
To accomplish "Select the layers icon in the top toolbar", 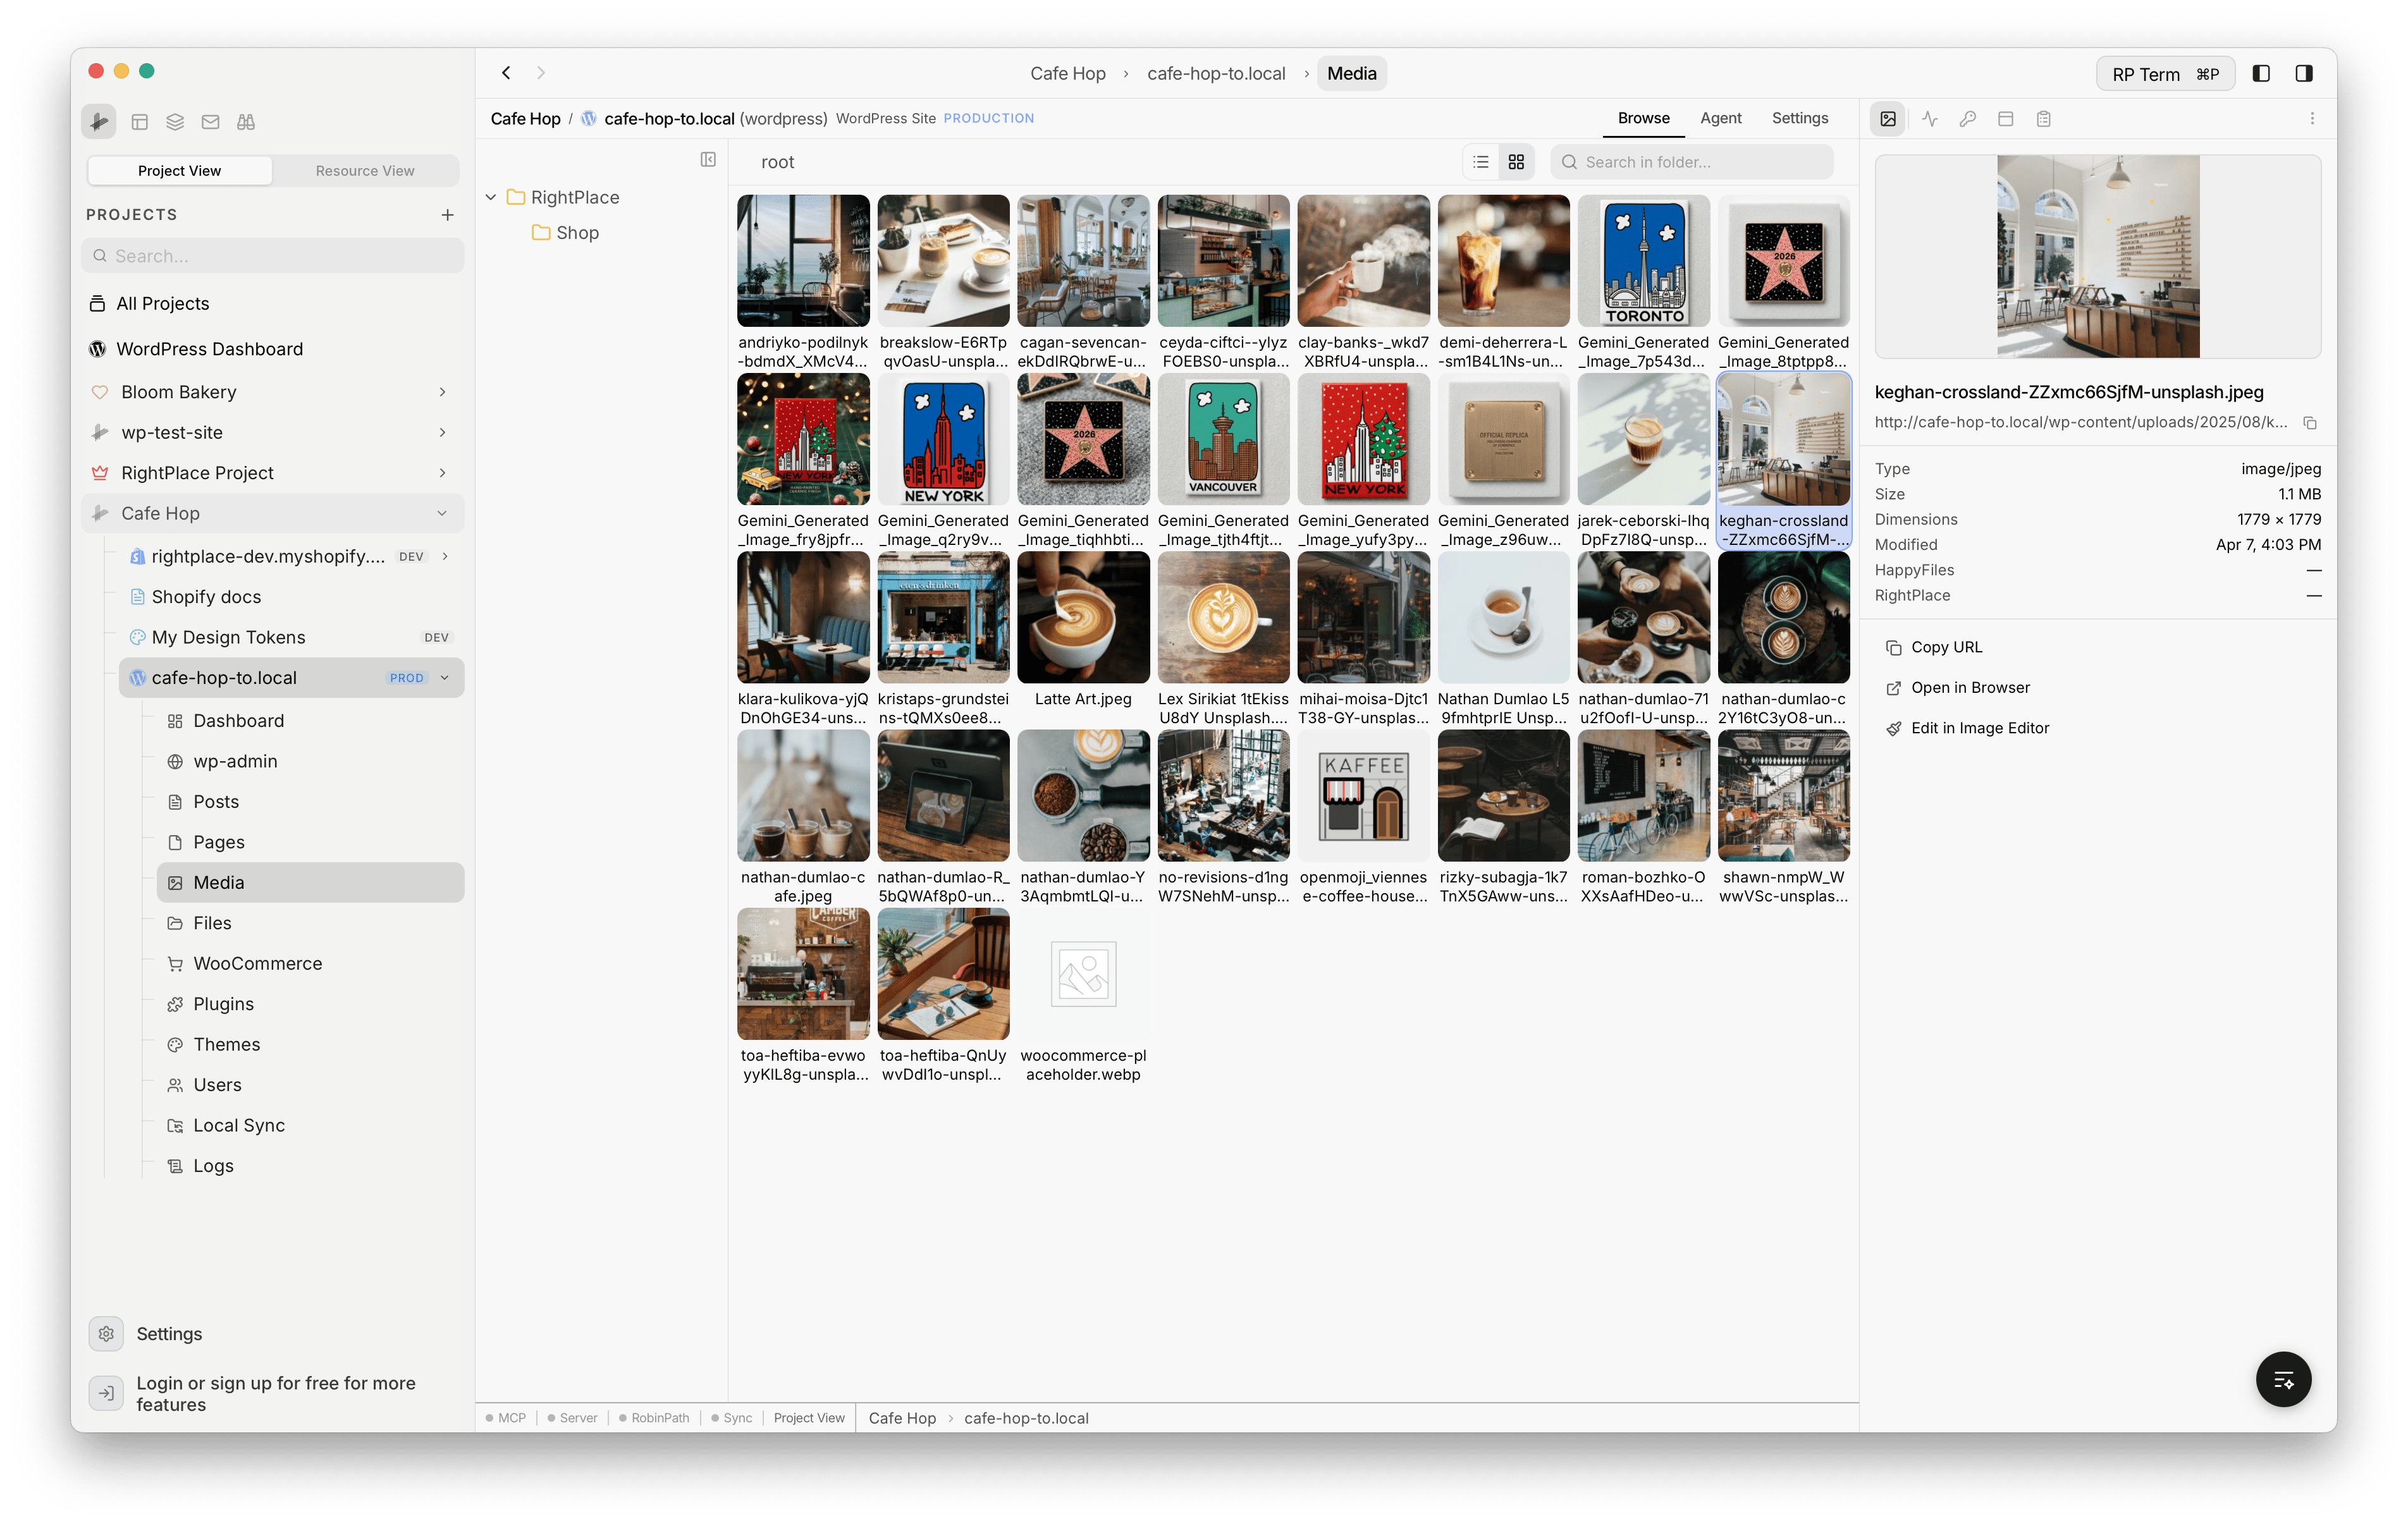I will pos(175,121).
